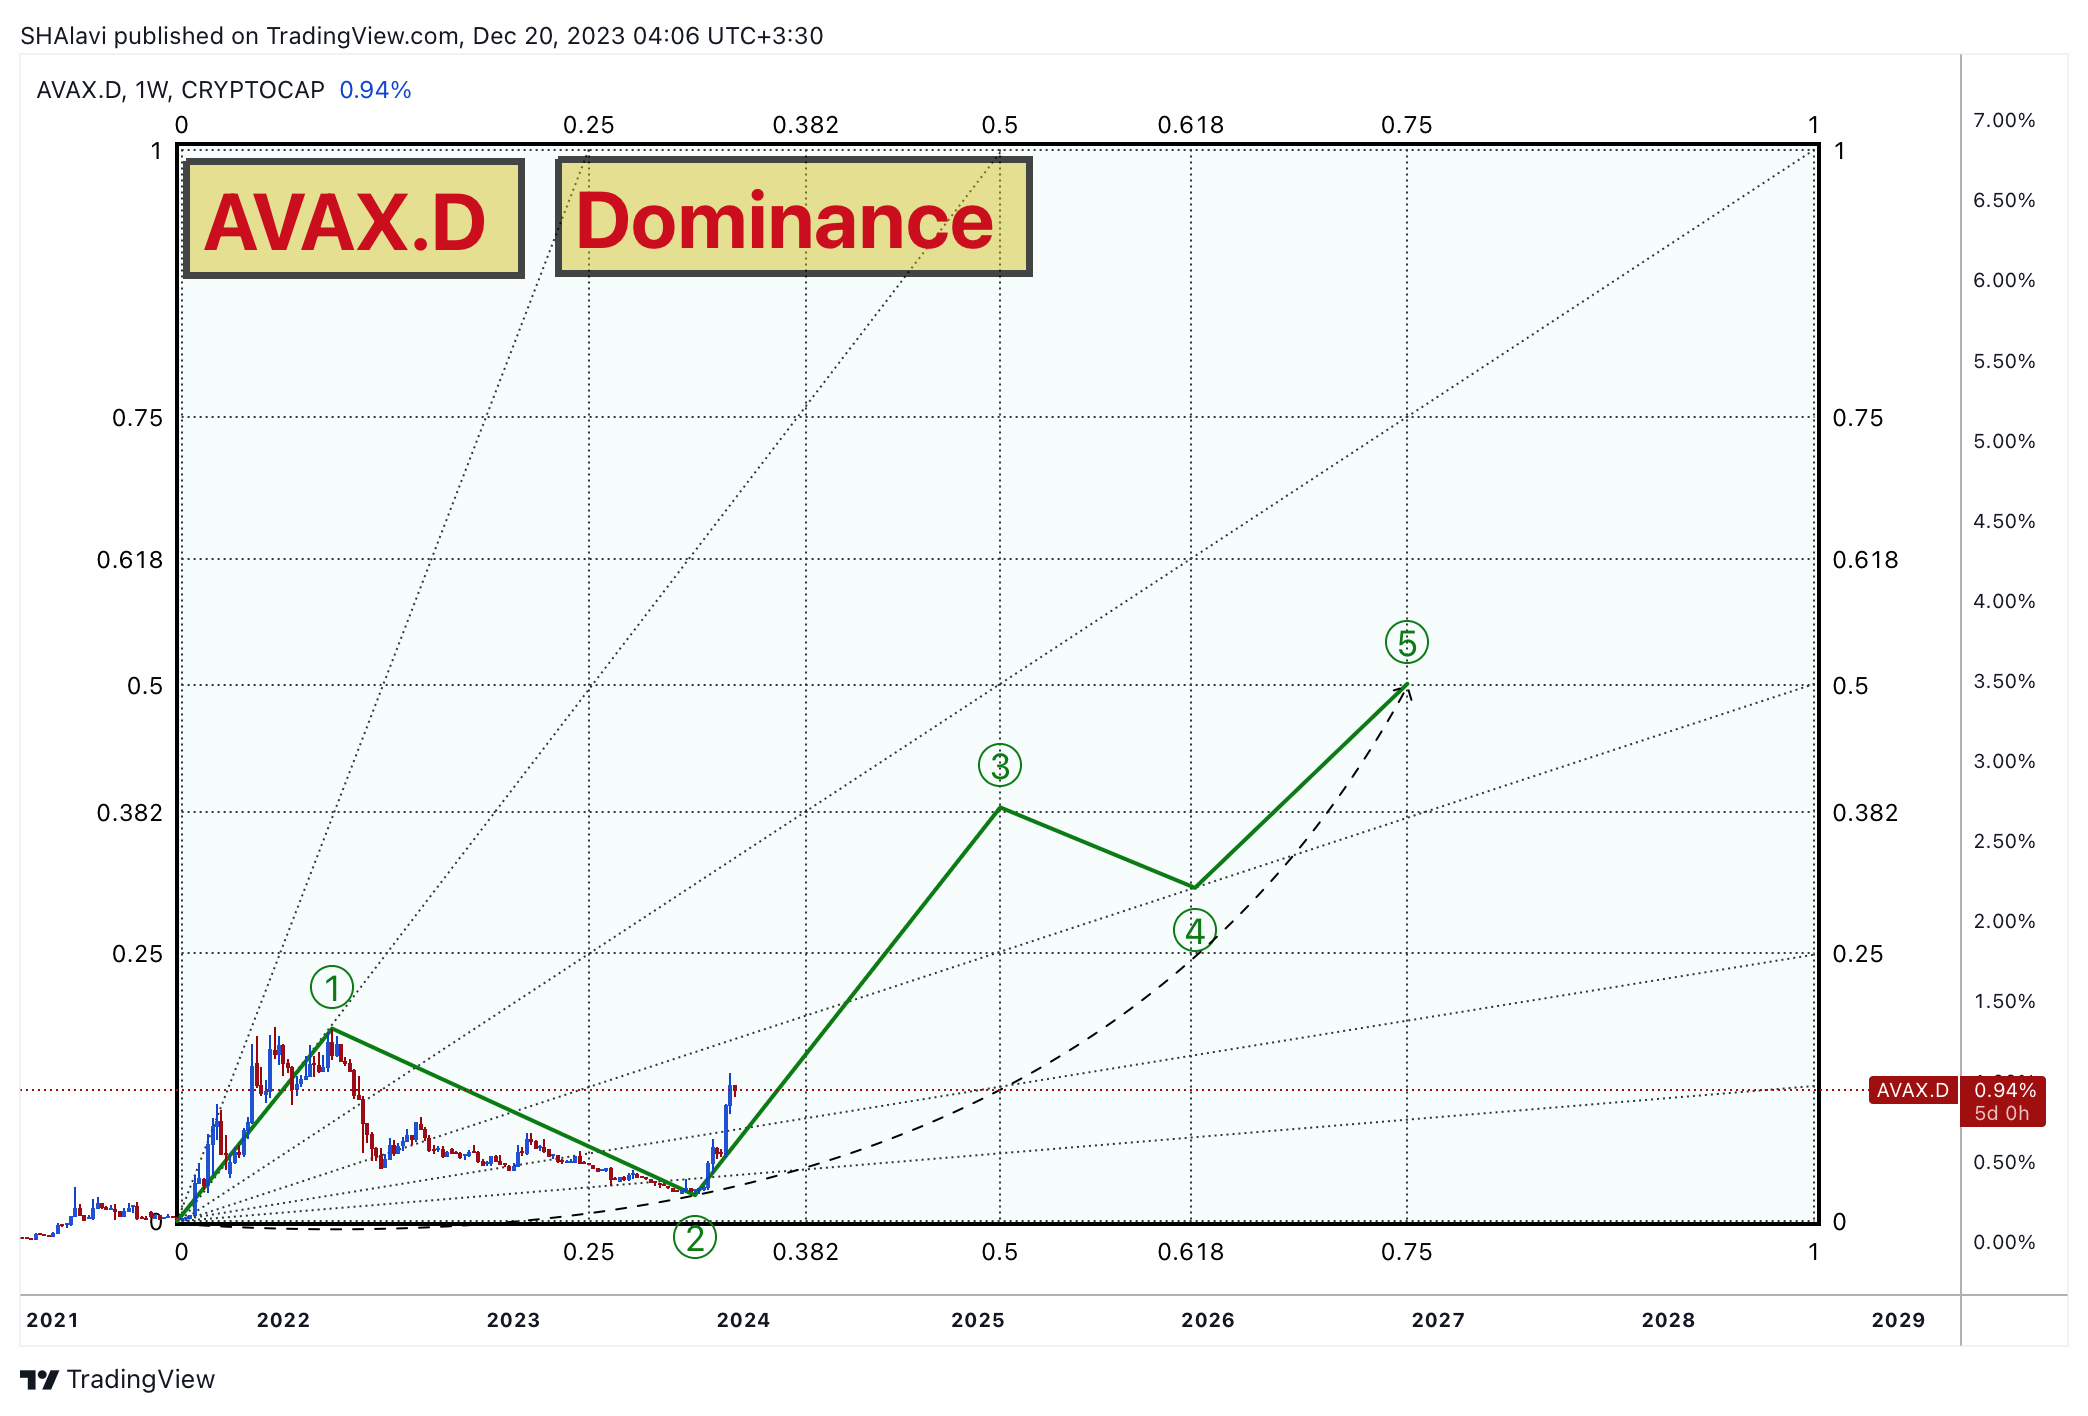Click the 2025 label on the time axis

coord(978,1320)
